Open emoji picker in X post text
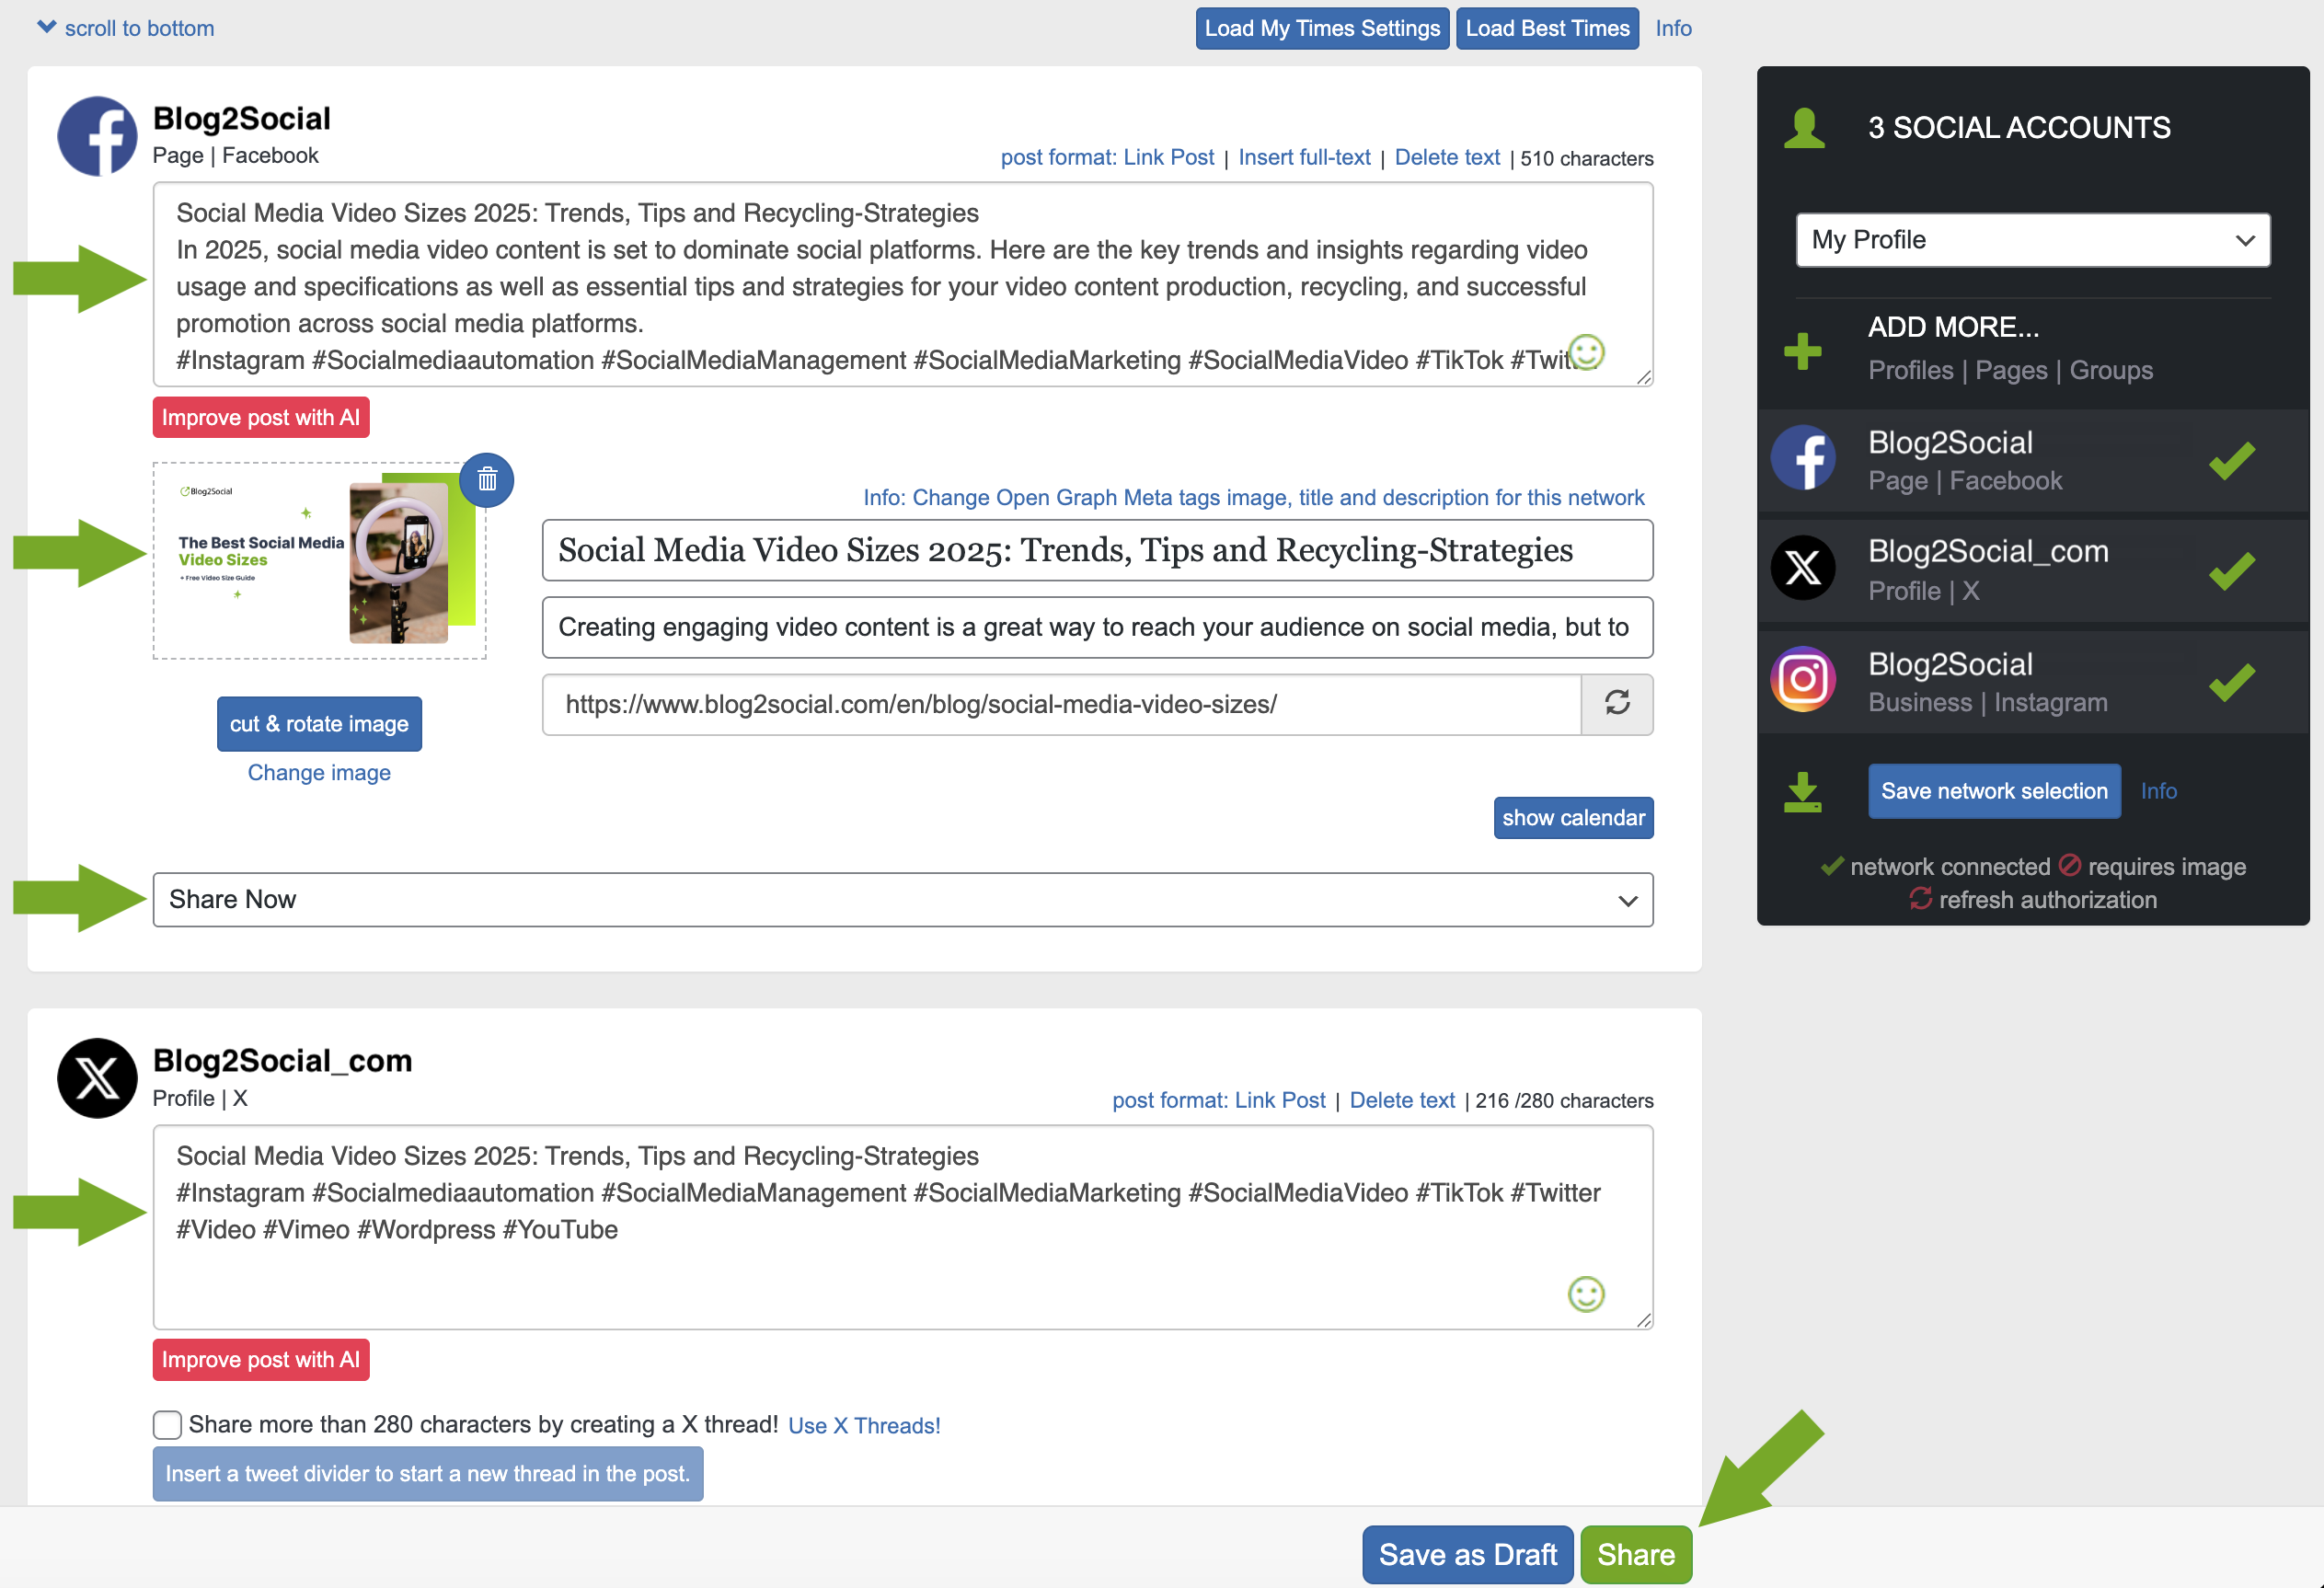The height and width of the screenshot is (1588, 2324). 1586,1294
